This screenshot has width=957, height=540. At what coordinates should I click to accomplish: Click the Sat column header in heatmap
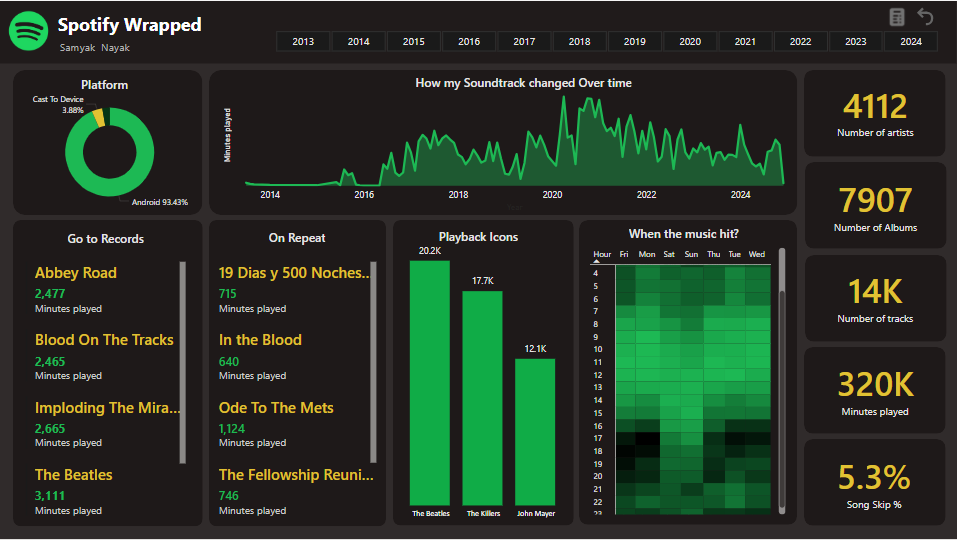[669, 254]
